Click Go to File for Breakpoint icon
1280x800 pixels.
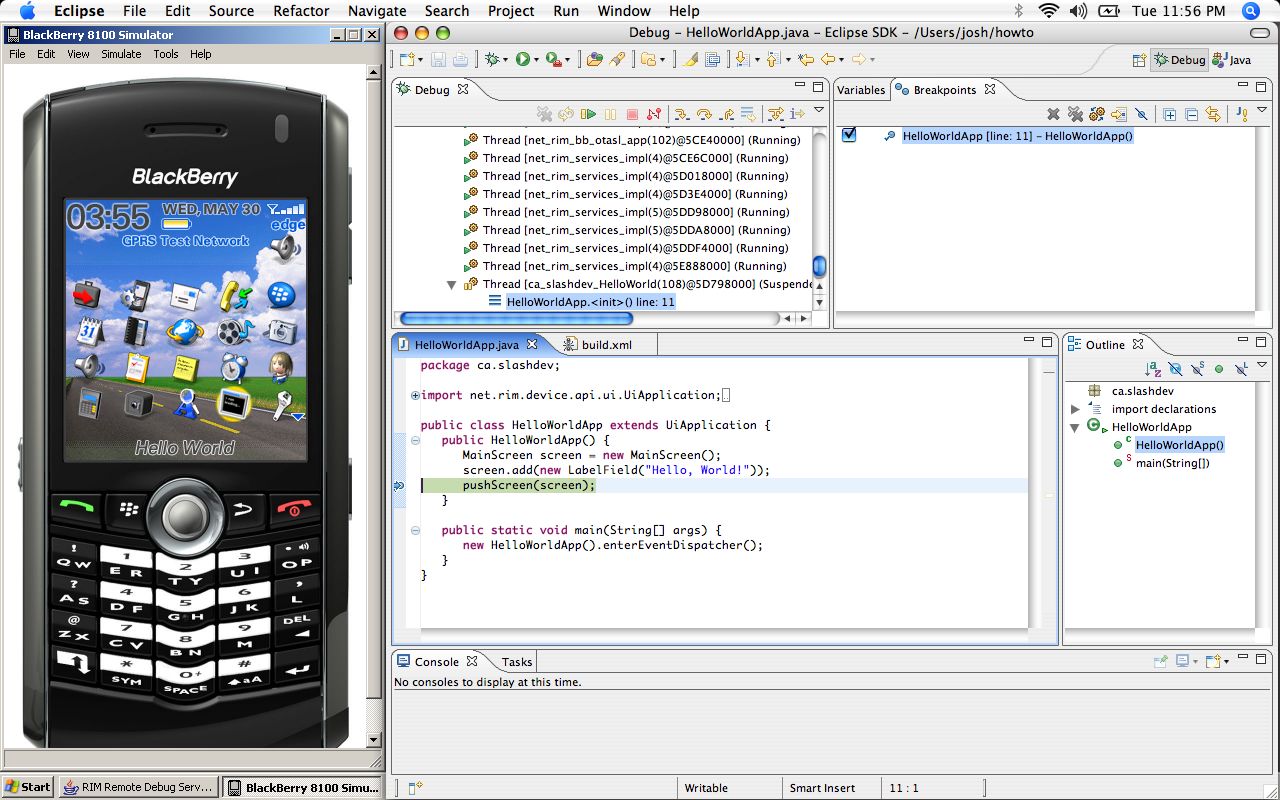1119,114
